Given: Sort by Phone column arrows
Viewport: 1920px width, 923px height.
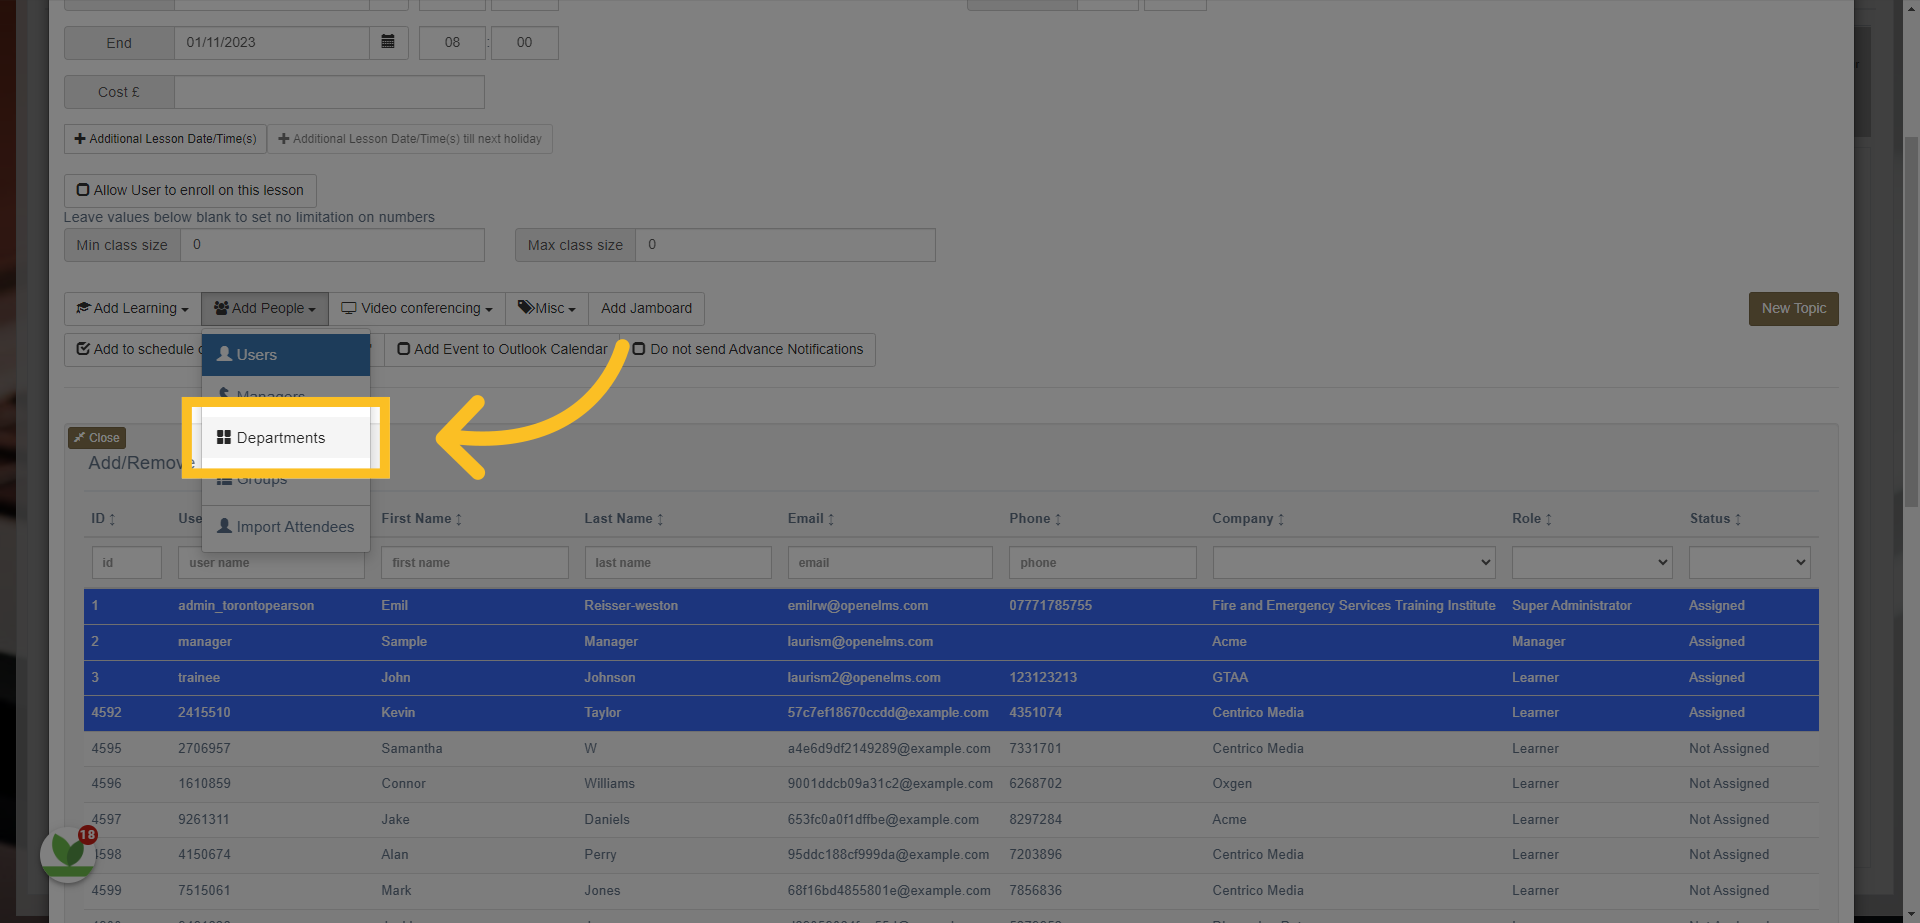Looking at the screenshot, I should point(1058,519).
